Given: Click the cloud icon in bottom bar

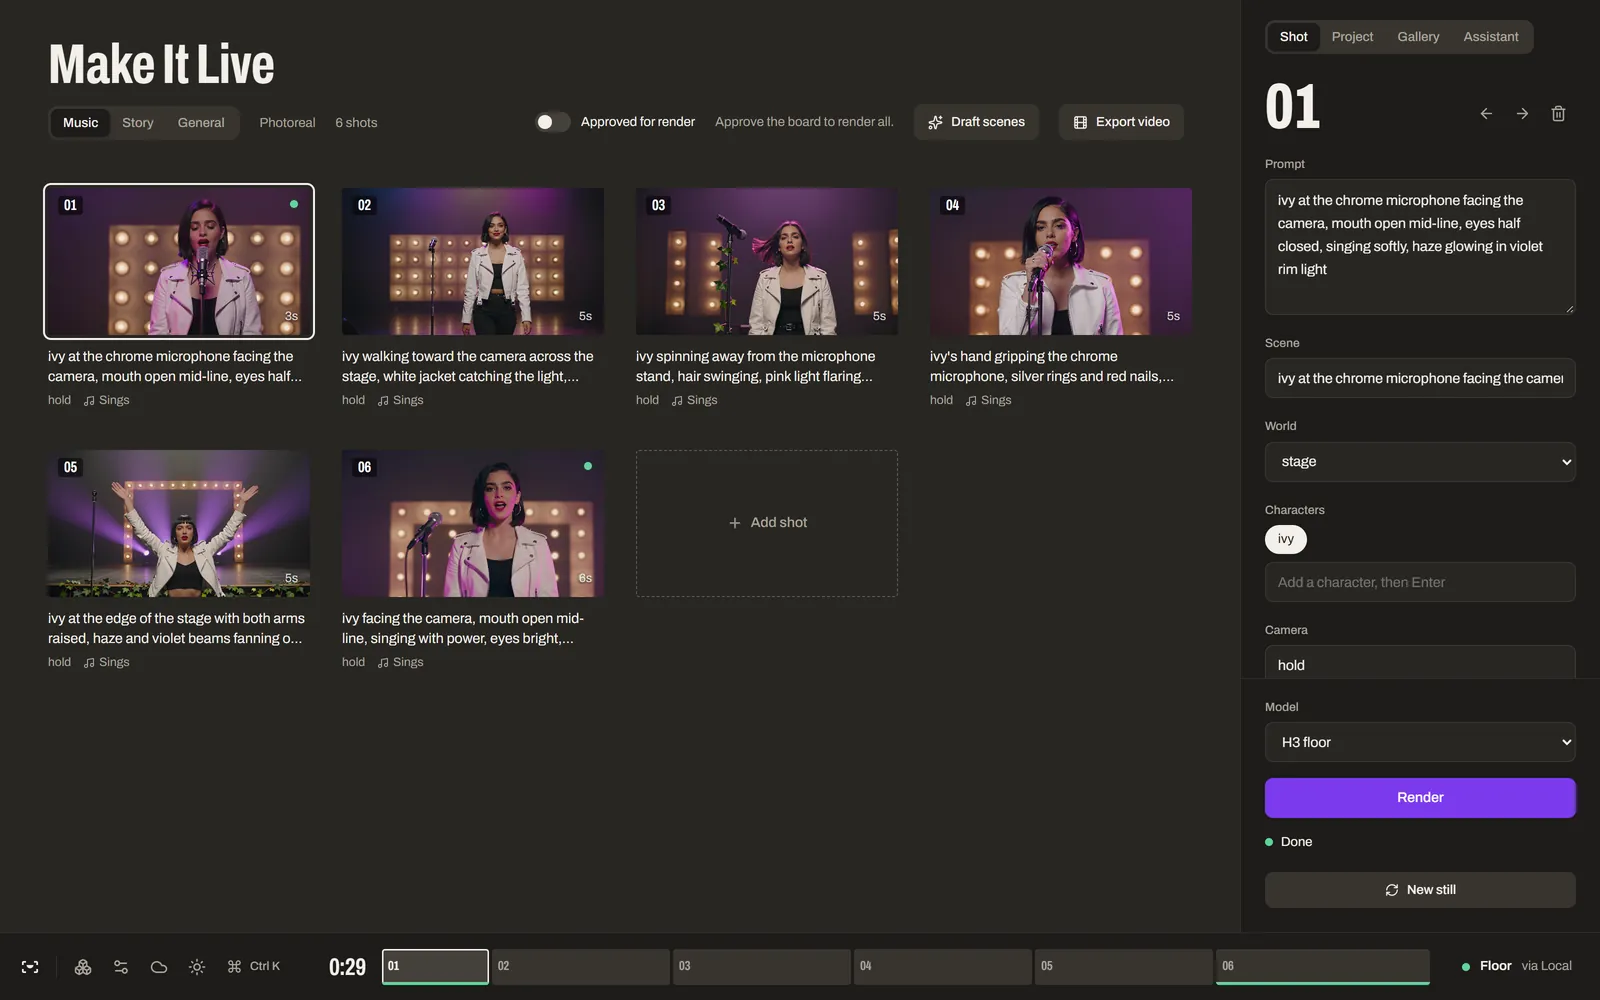Looking at the screenshot, I should pyautogui.click(x=159, y=967).
